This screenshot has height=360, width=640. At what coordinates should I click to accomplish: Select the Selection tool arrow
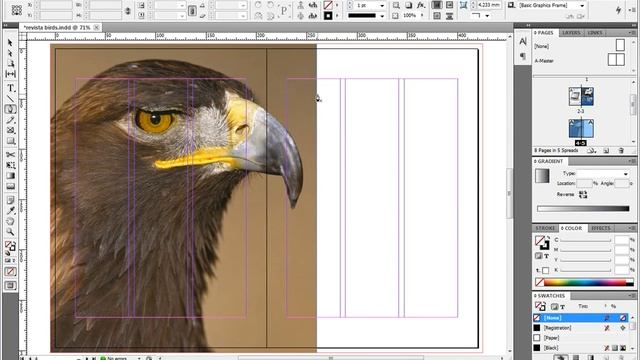(10, 43)
